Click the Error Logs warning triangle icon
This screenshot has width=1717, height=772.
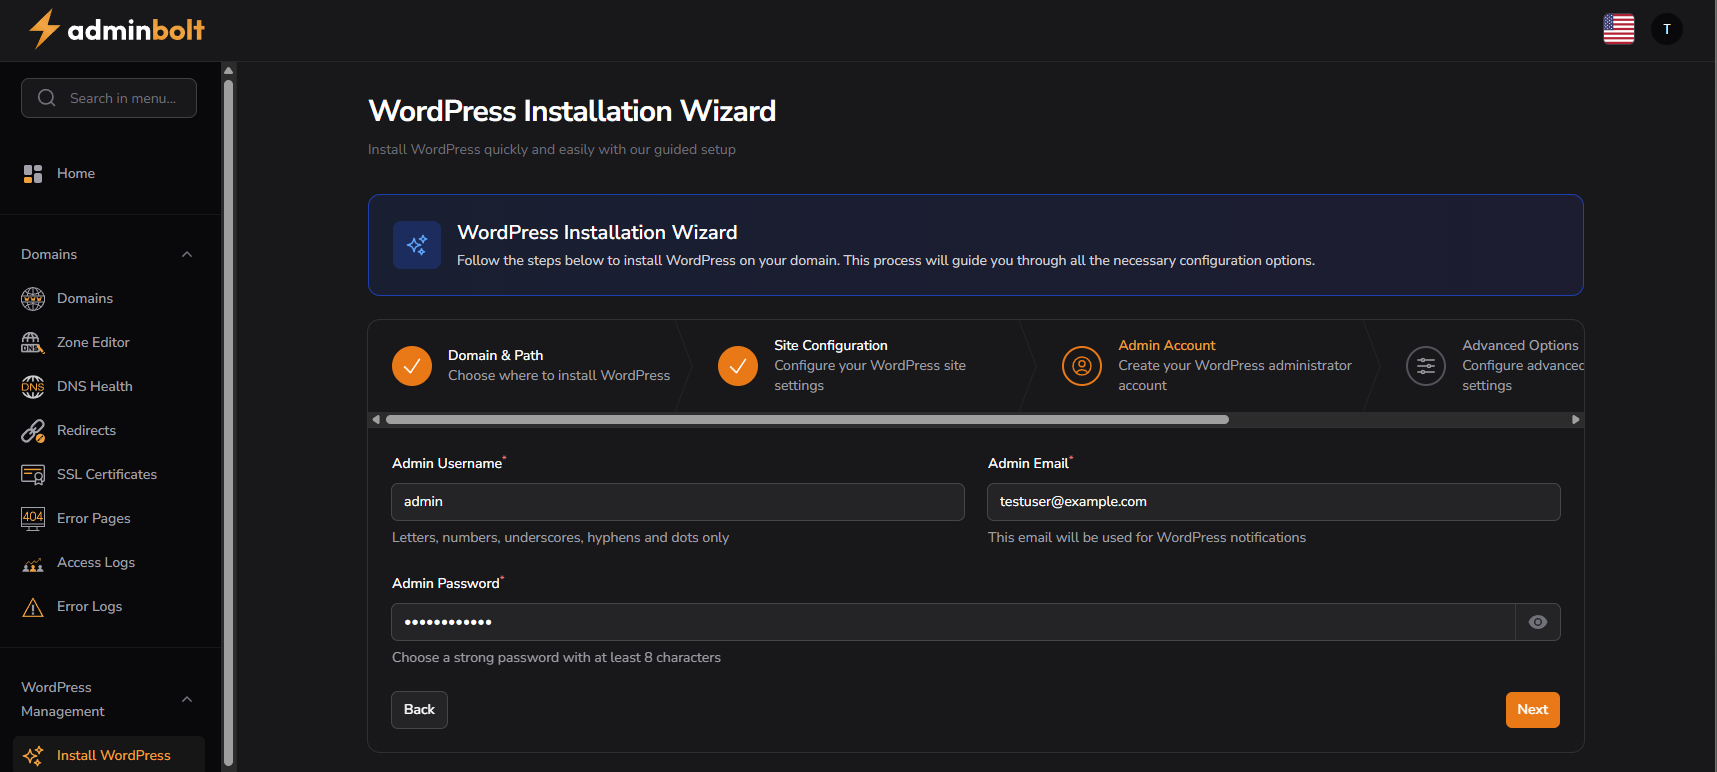pos(33,607)
